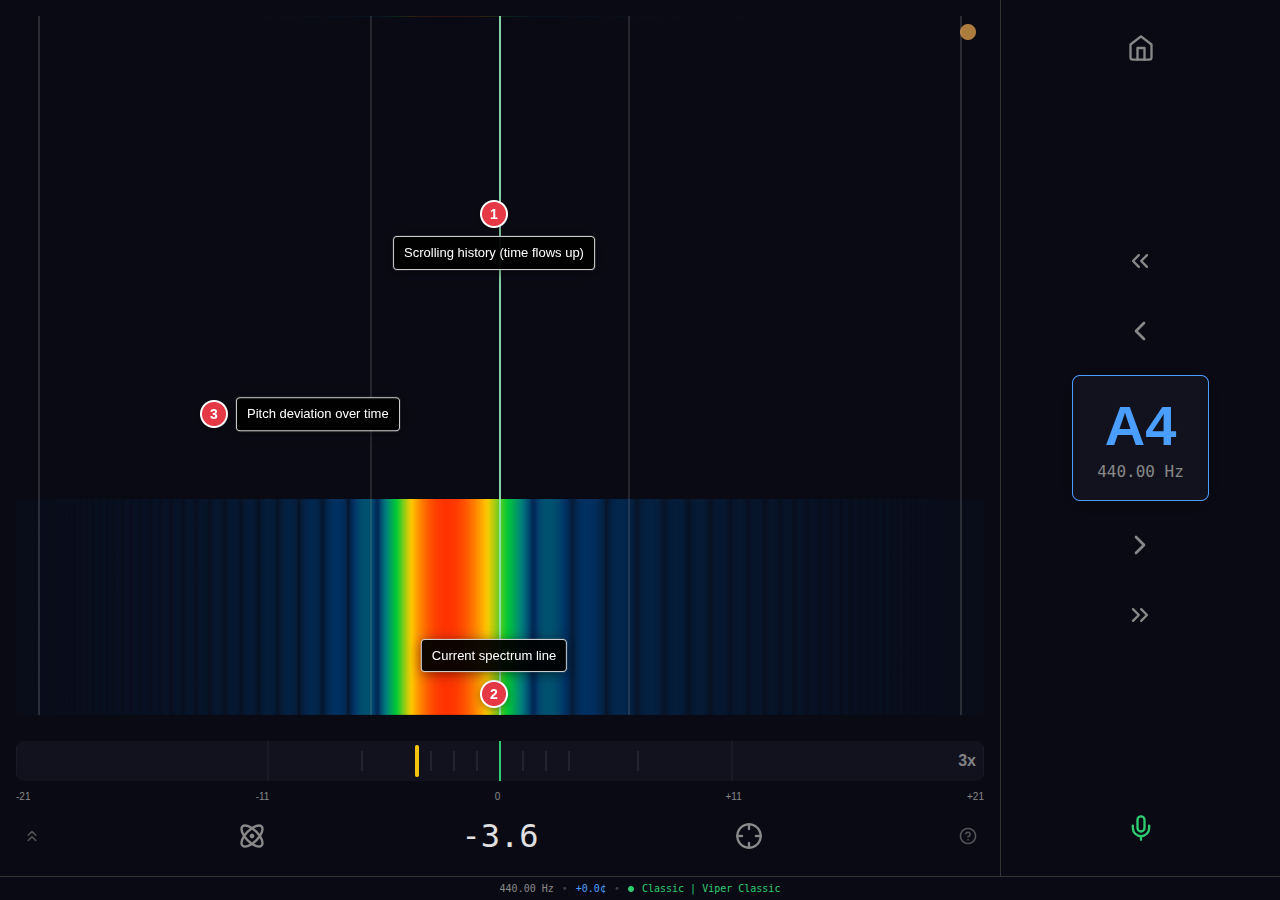Click the +0.0¢ offset in status bar
This screenshot has width=1280, height=900.
[590, 888]
